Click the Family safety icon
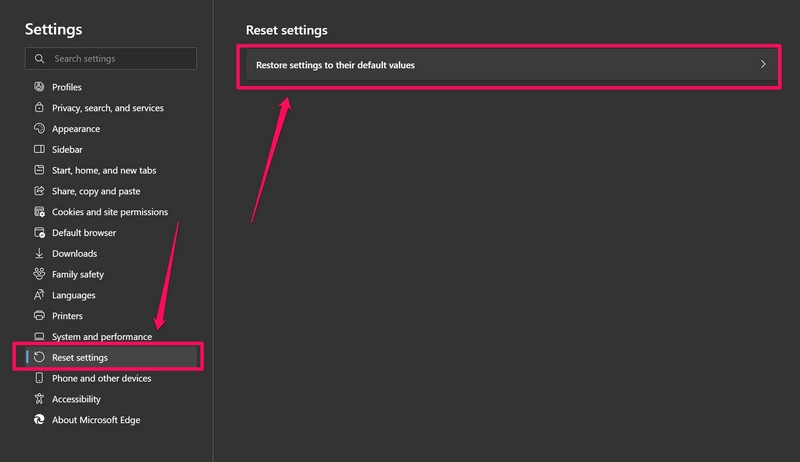The height and width of the screenshot is (462, 800). pos(39,274)
